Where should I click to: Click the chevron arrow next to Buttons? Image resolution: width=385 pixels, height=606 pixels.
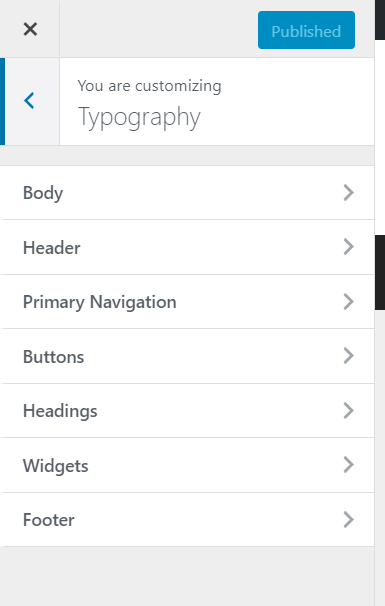(349, 356)
